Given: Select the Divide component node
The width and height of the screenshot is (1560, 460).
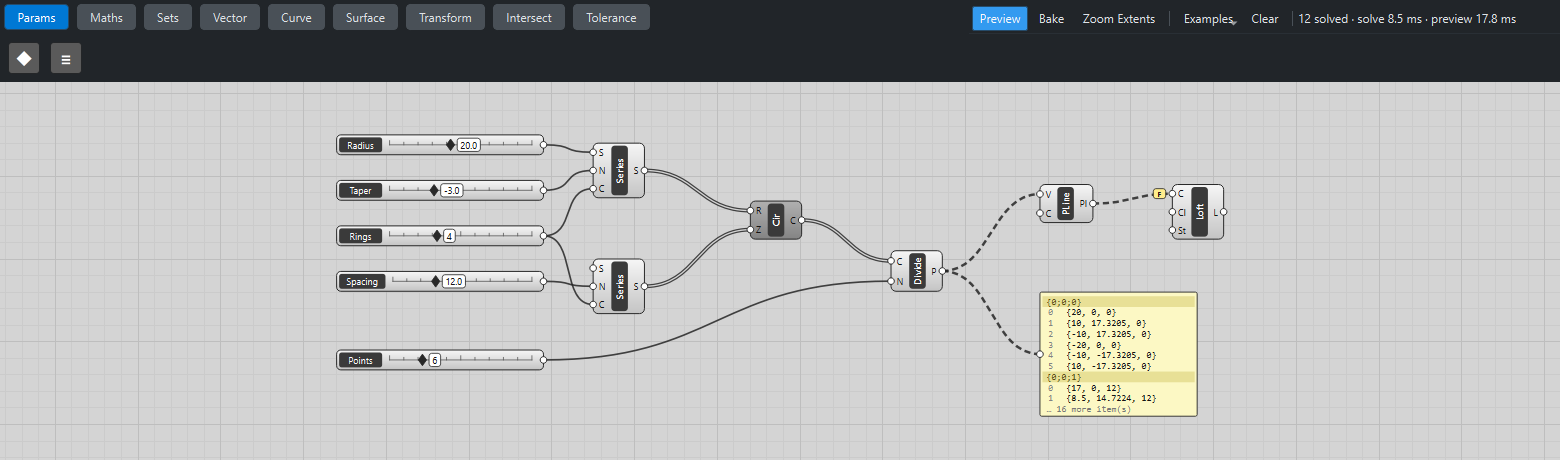Looking at the screenshot, I should pyautogui.click(x=917, y=271).
